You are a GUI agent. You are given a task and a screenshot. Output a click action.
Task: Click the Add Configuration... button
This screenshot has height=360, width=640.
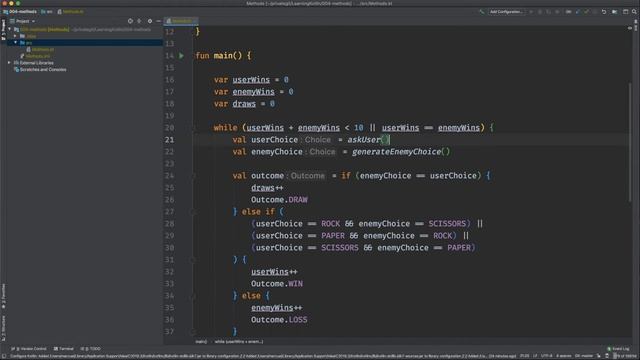click(x=506, y=12)
